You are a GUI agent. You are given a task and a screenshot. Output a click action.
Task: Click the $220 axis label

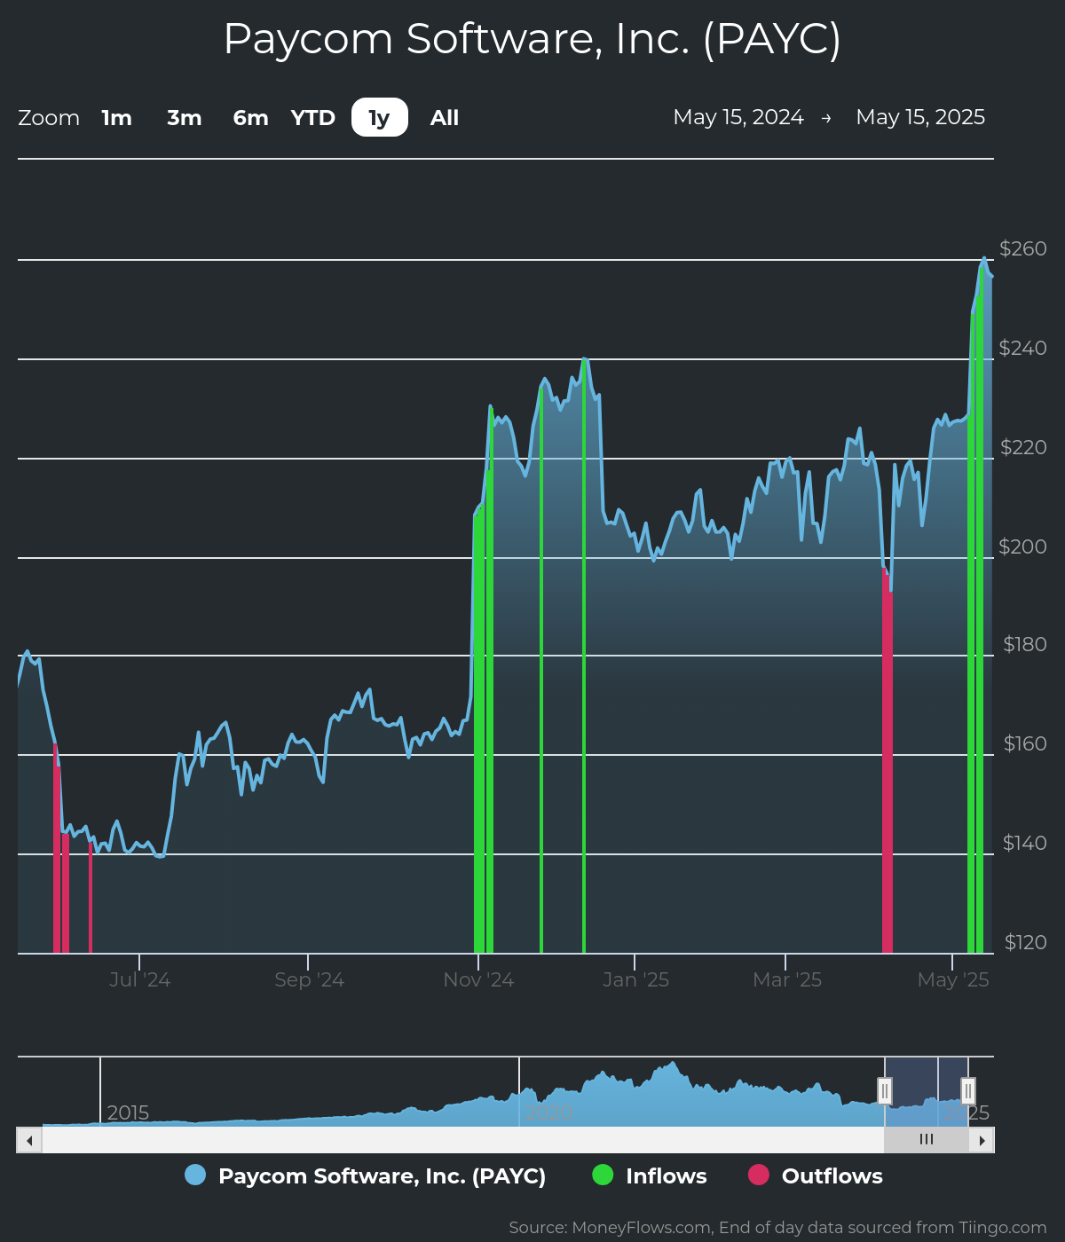(1023, 447)
